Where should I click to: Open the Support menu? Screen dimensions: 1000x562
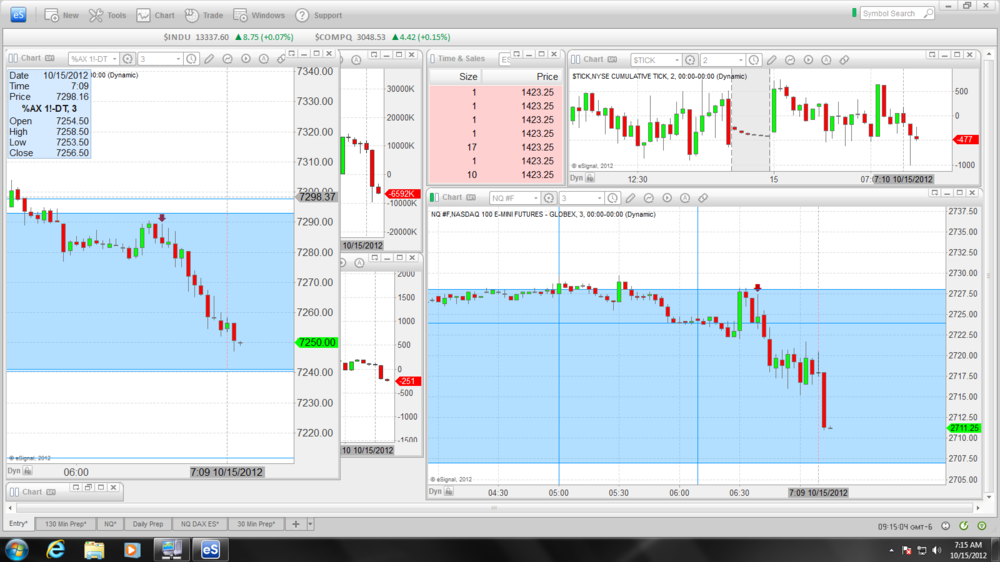point(318,15)
